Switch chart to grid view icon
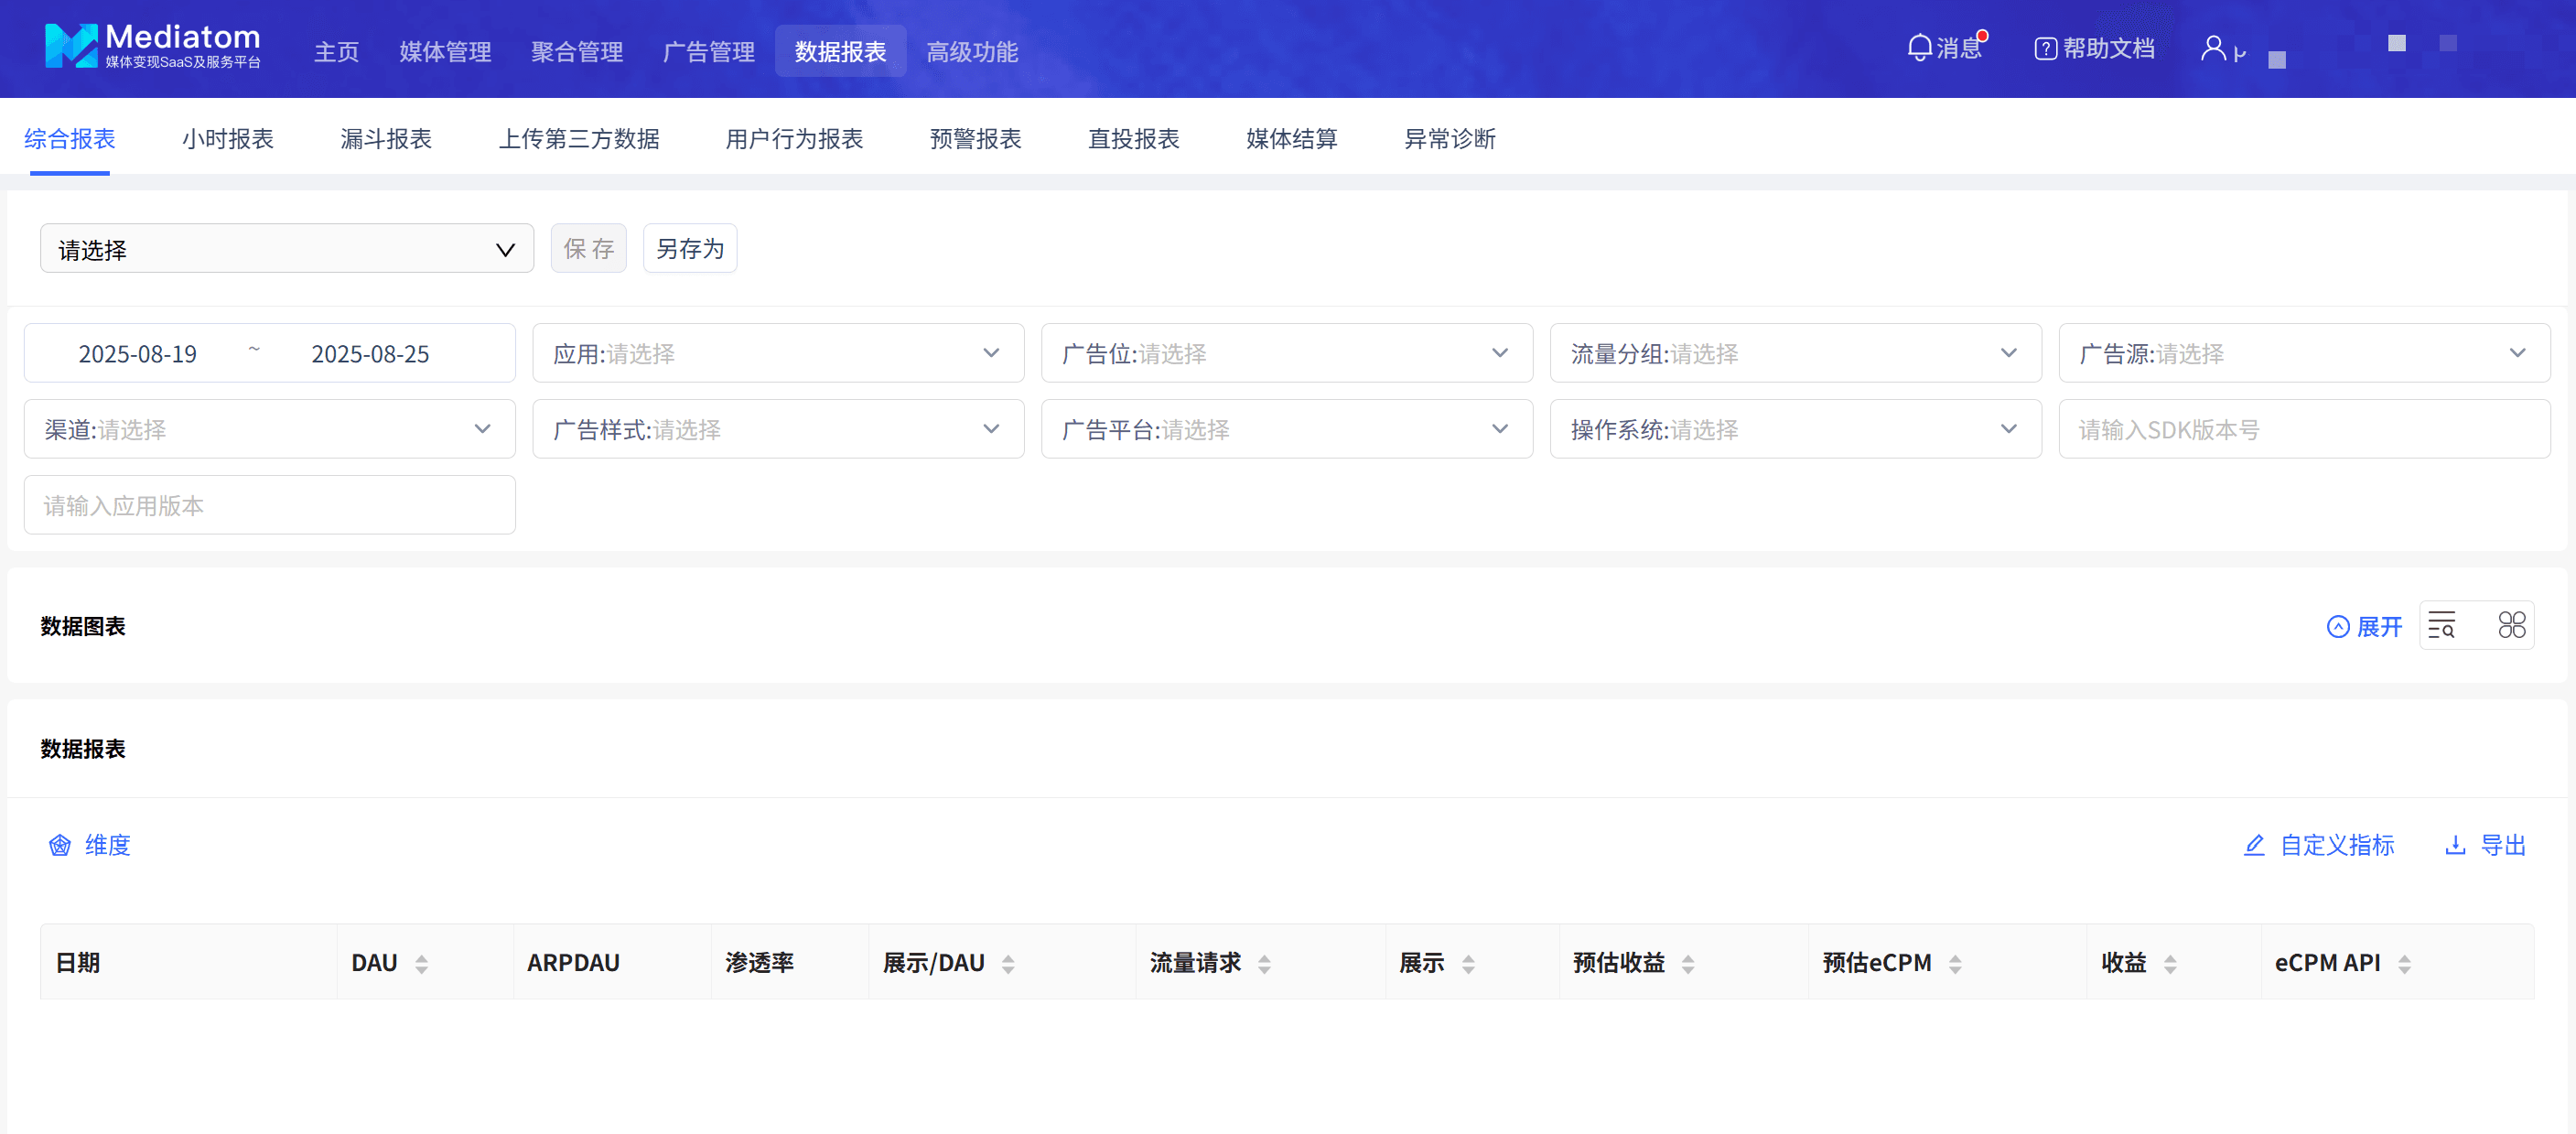Viewport: 2576px width, 1134px height. pyautogui.click(x=2511, y=625)
